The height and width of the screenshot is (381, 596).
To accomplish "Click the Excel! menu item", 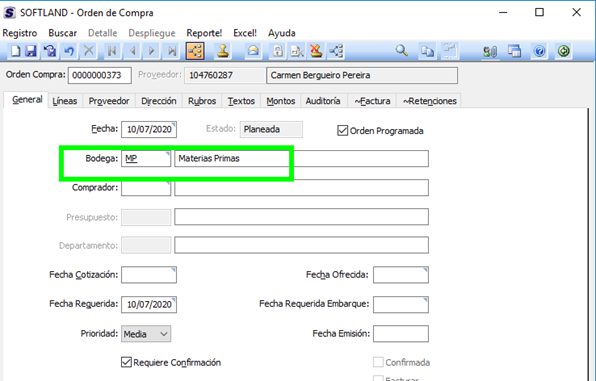I will (245, 33).
